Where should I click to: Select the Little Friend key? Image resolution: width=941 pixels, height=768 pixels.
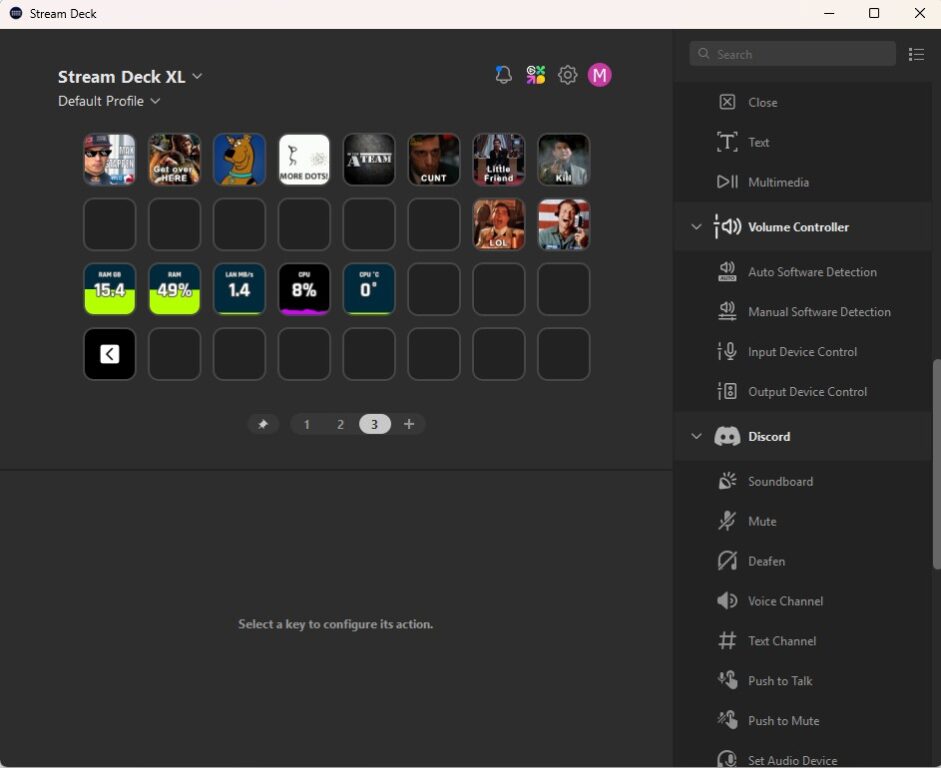[499, 160]
